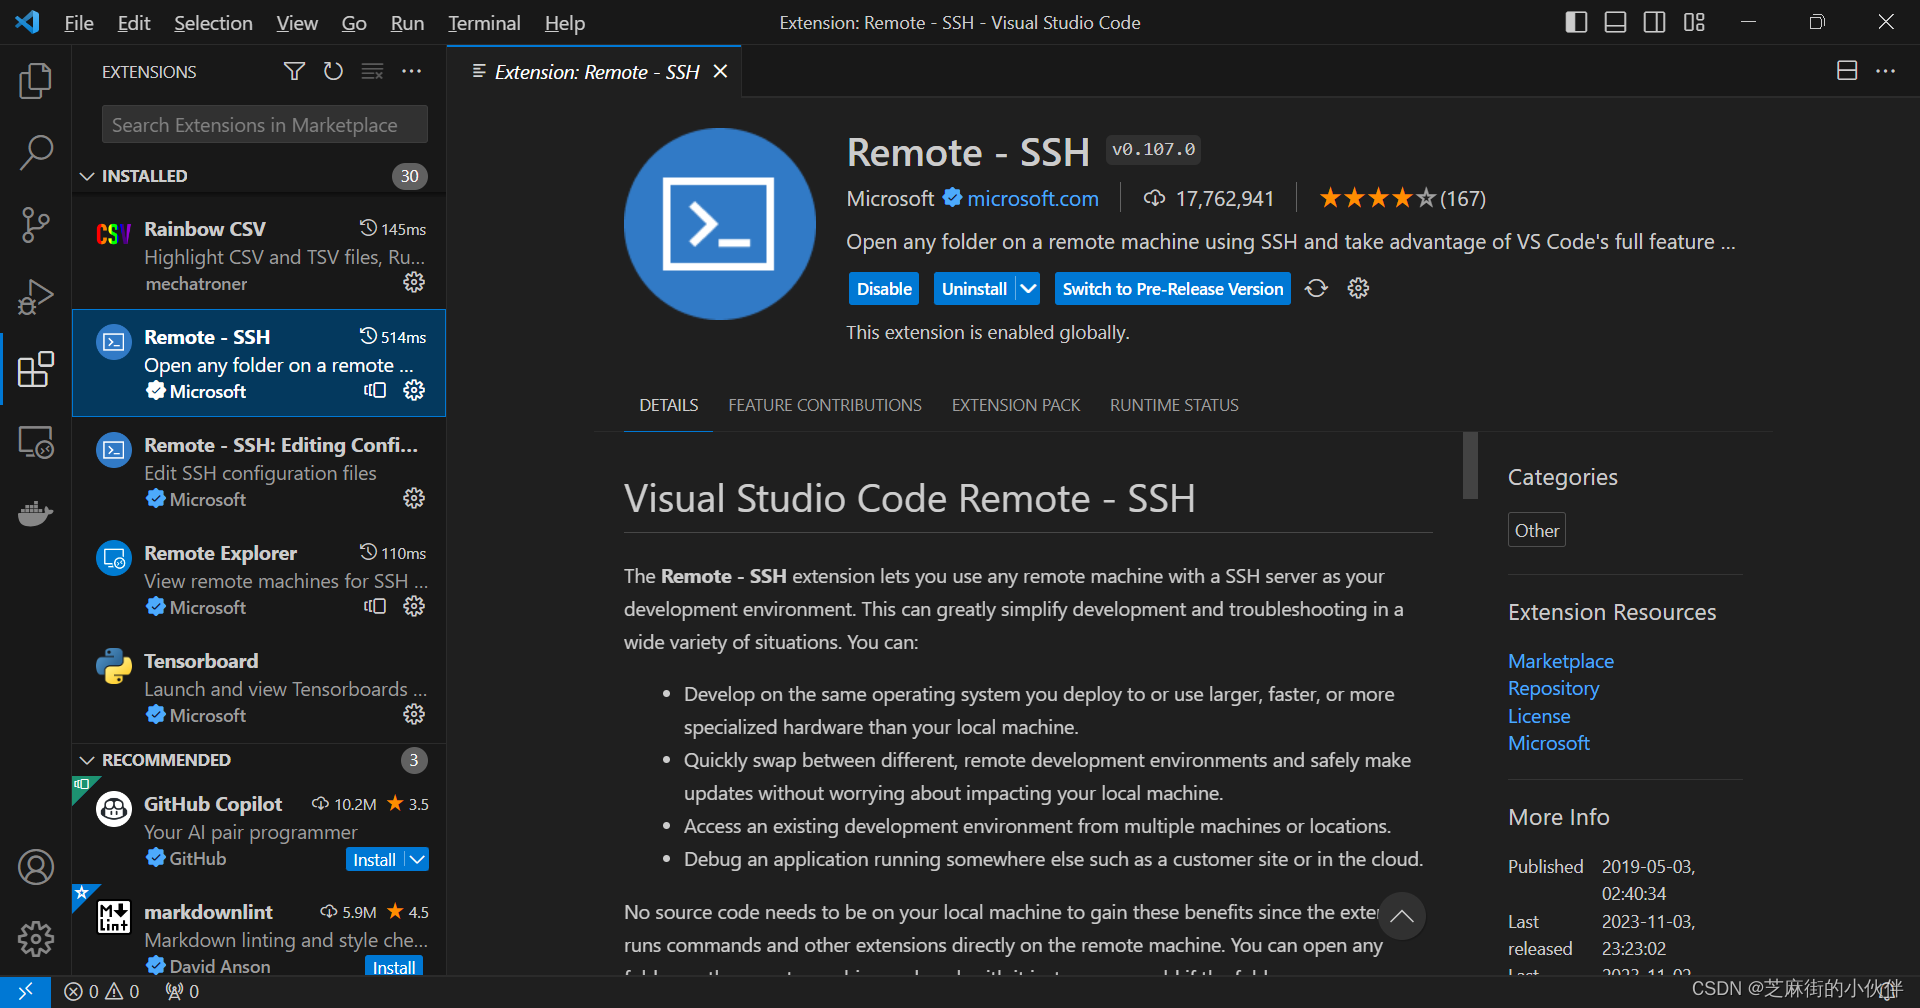Open the File menu

78,22
